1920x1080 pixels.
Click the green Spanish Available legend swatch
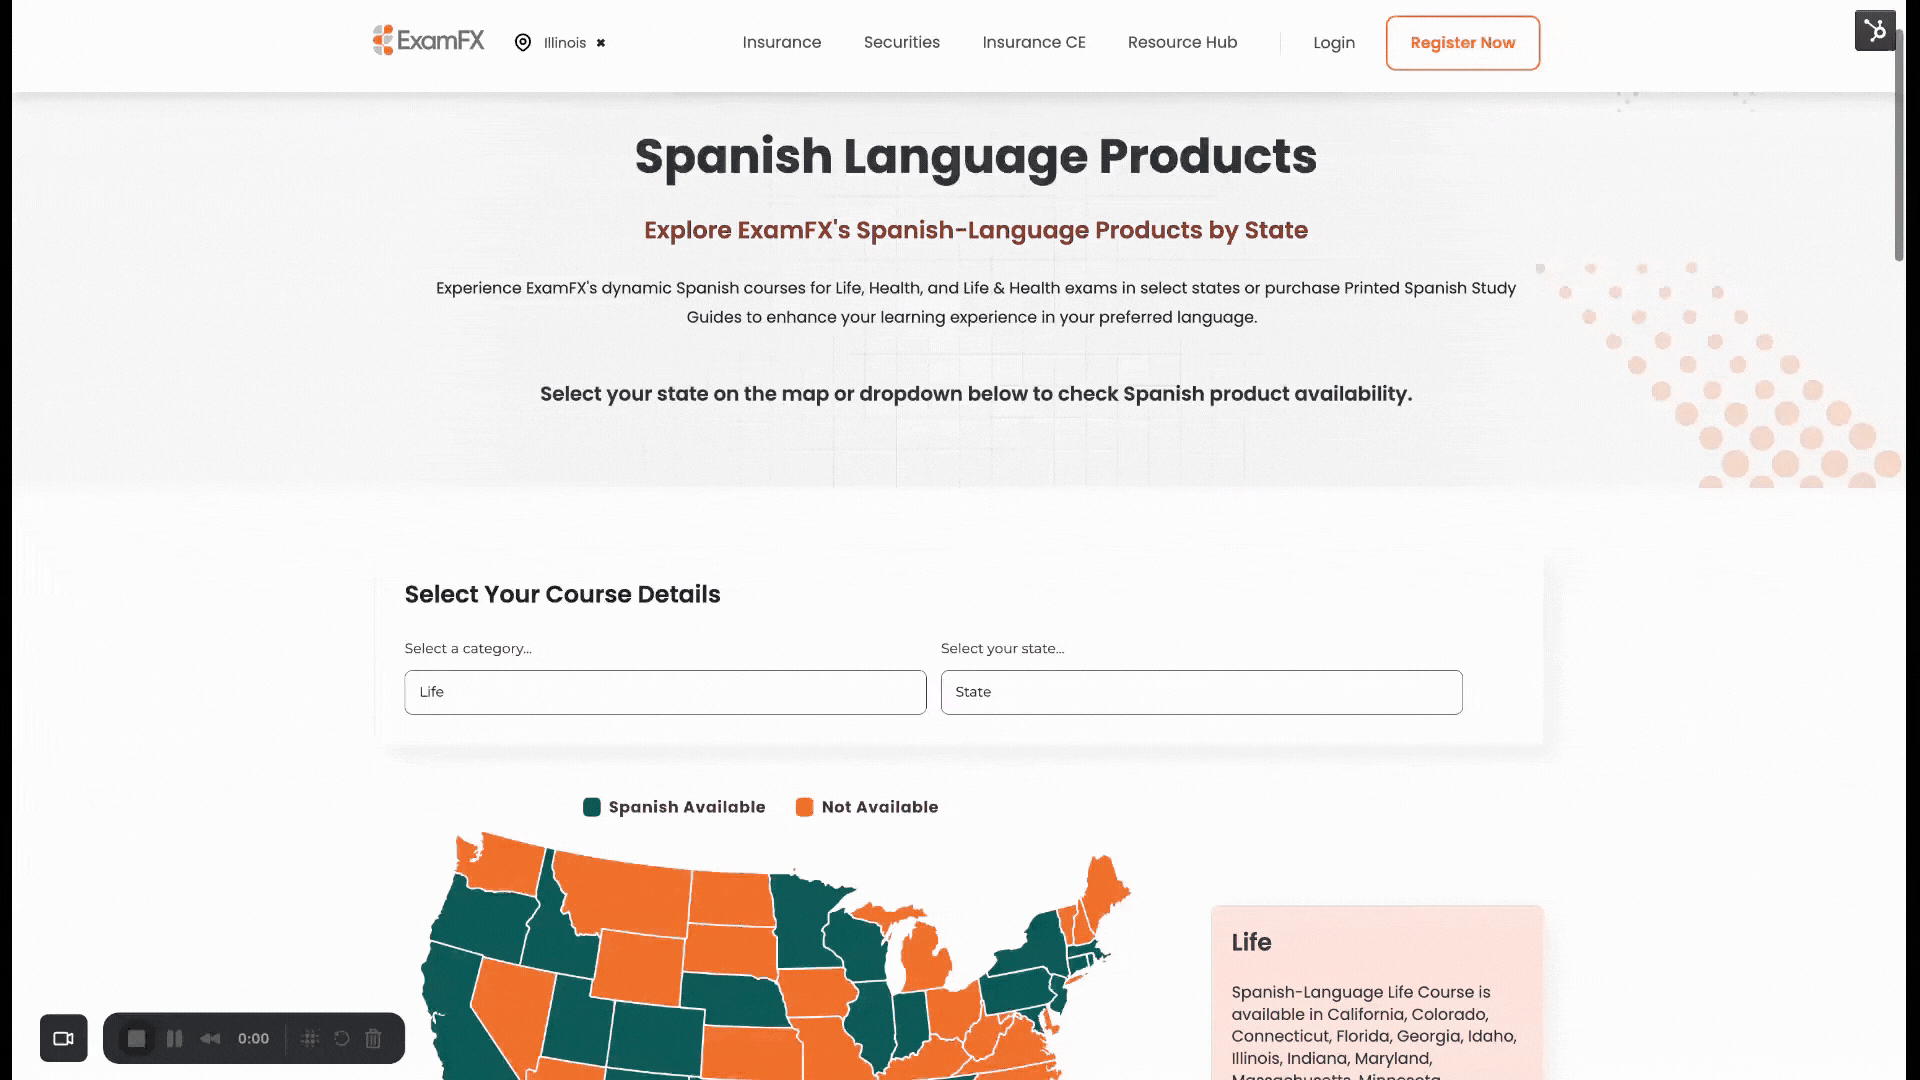pos(591,807)
